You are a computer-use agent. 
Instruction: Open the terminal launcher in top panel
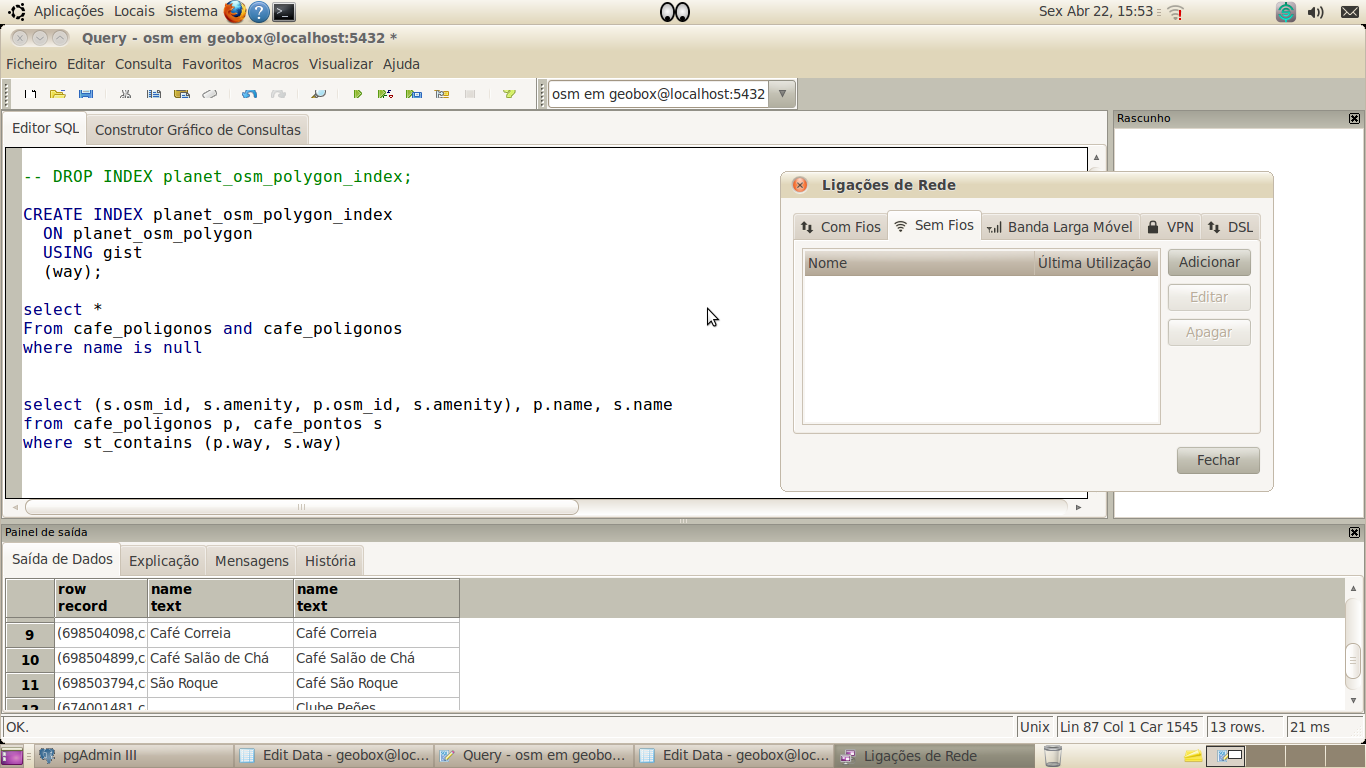(x=284, y=12)
